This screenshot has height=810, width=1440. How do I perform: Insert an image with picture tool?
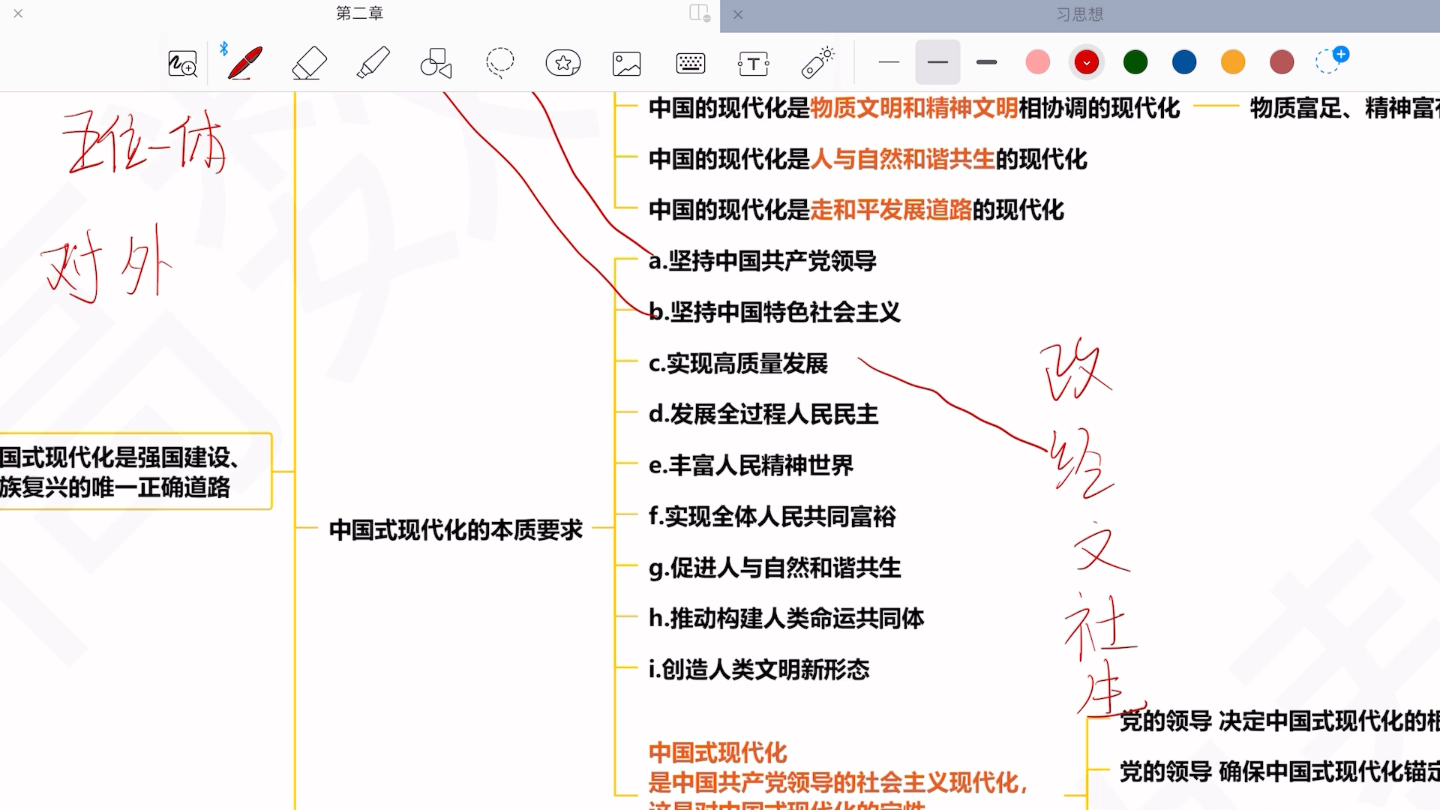coord(626,64)
